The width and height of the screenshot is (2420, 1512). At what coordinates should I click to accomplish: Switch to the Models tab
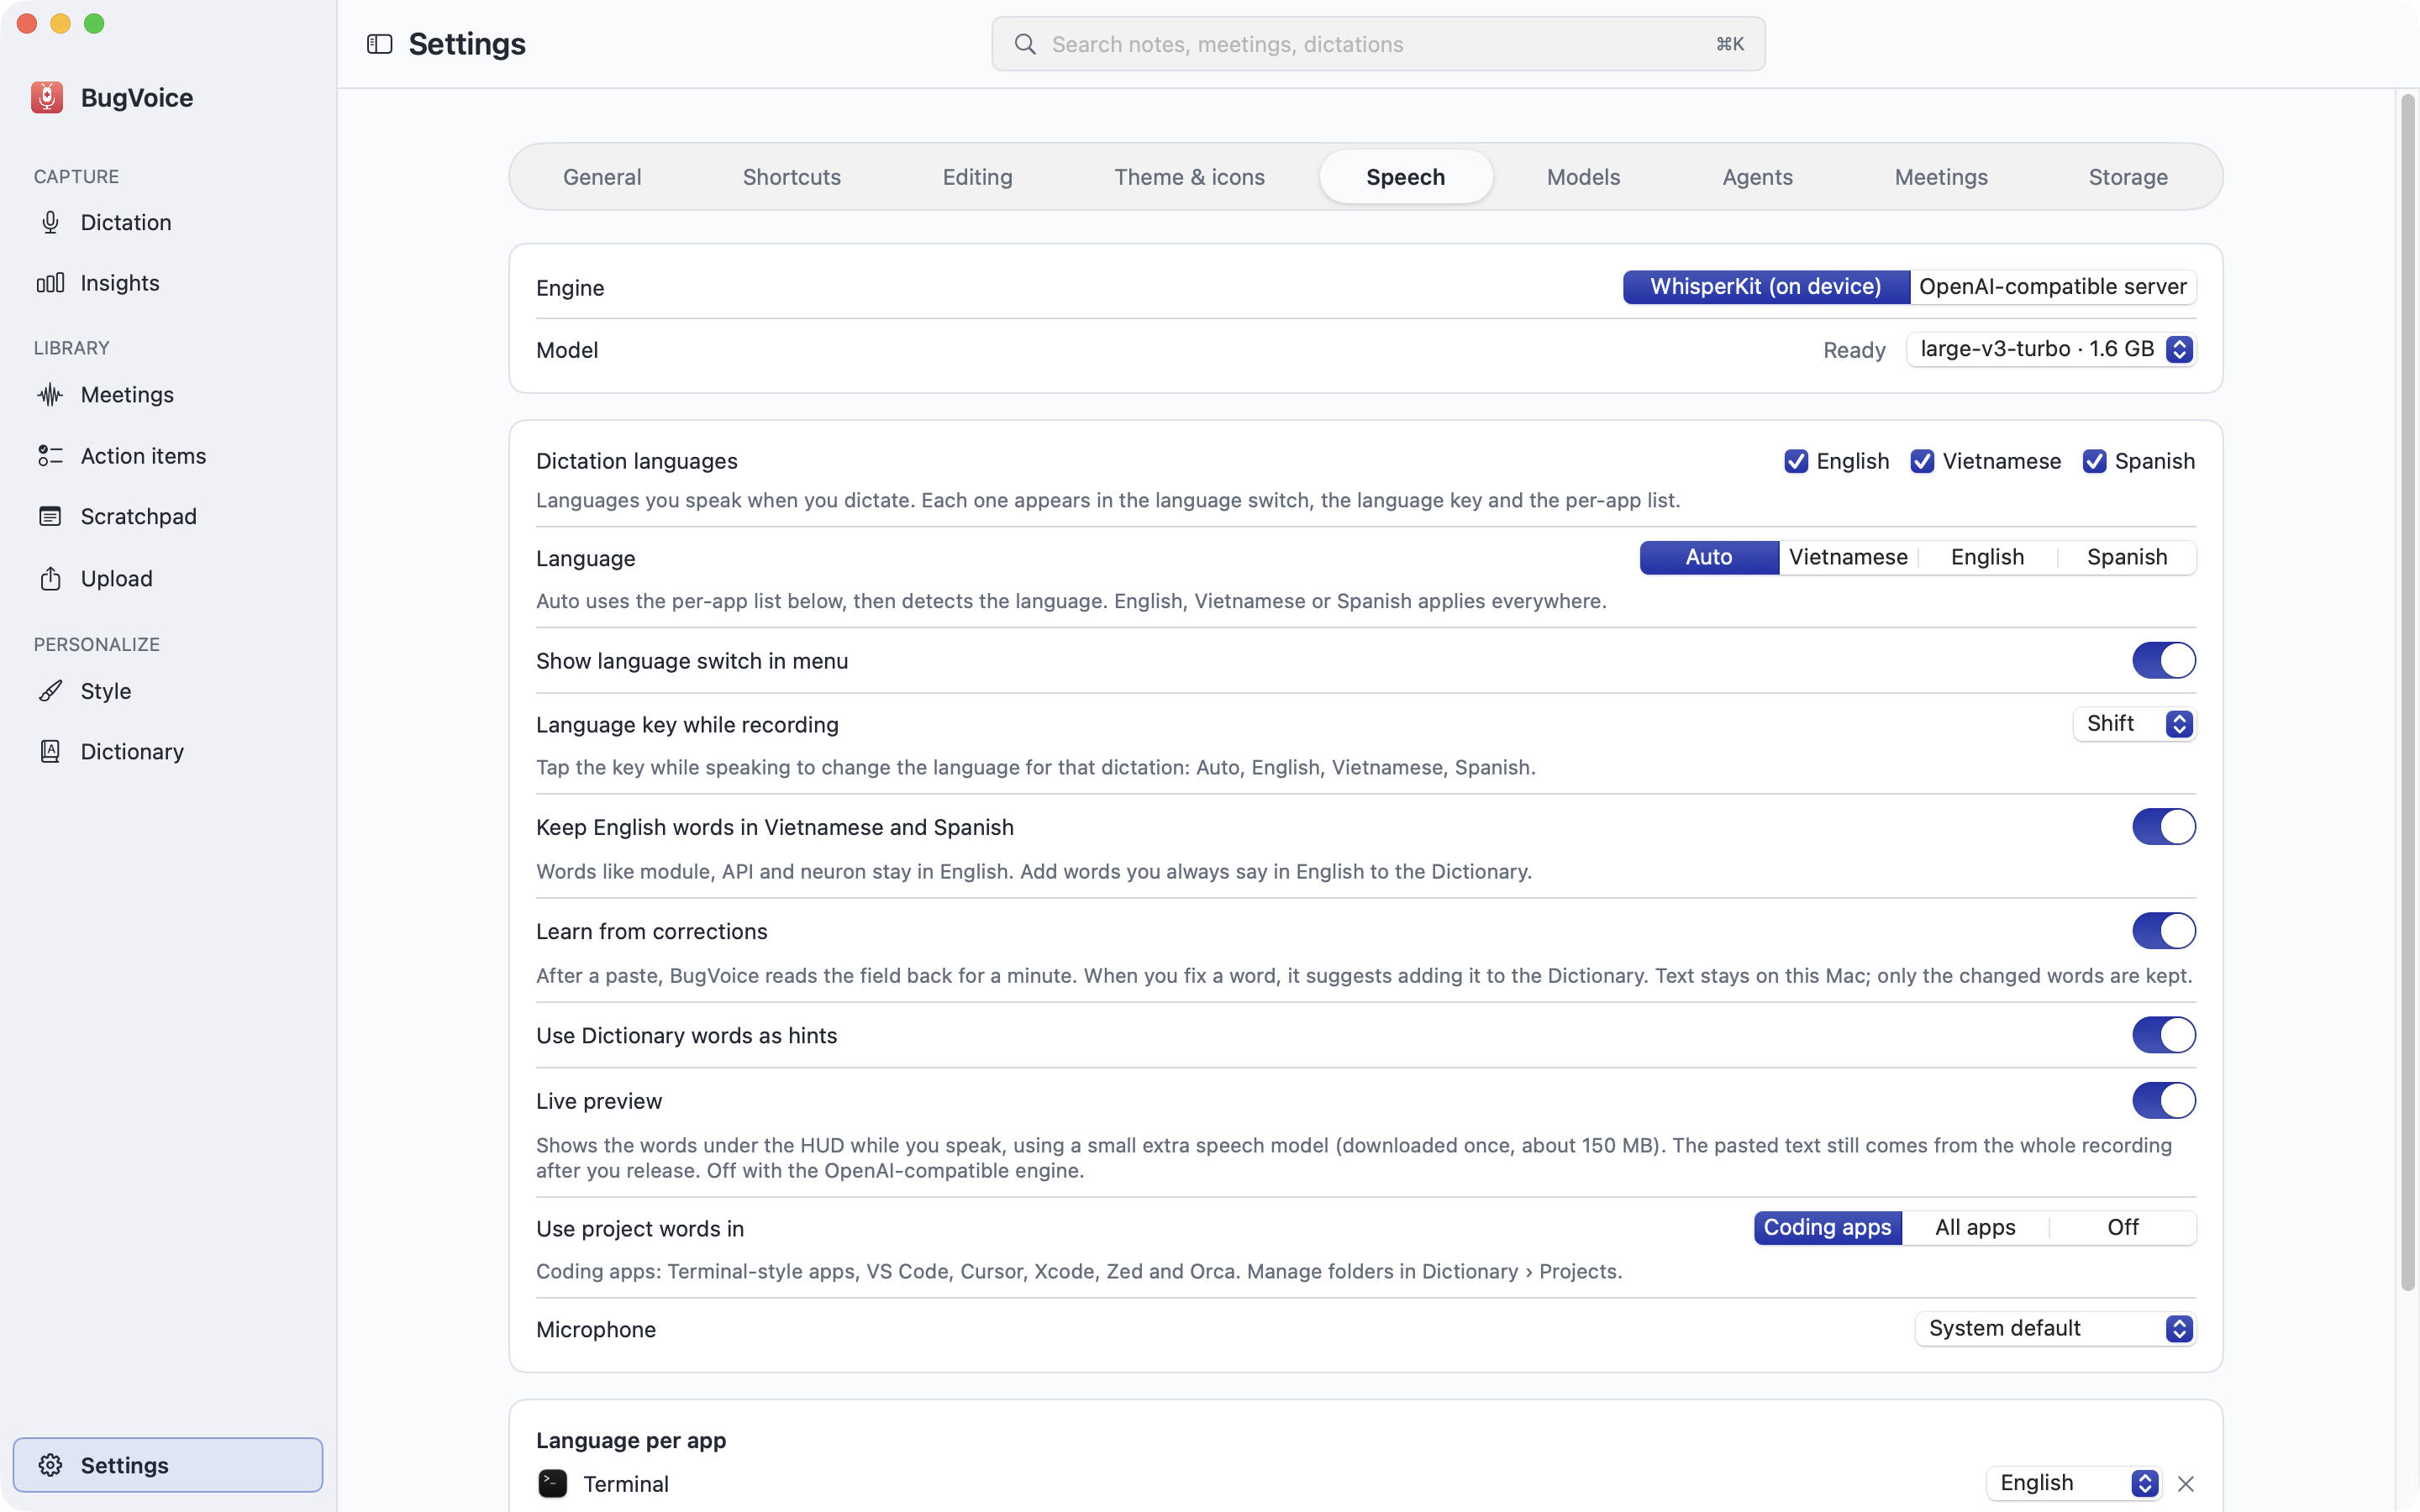tap(1583, 177)
